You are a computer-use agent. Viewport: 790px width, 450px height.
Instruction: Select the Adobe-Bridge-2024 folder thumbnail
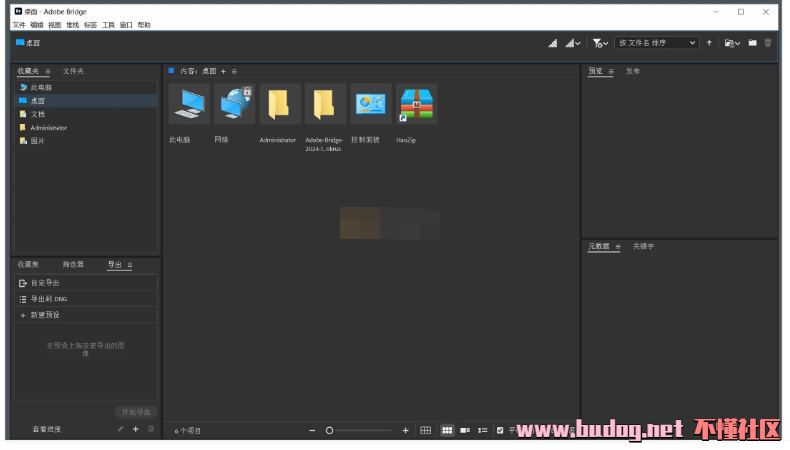pos(325,104)
